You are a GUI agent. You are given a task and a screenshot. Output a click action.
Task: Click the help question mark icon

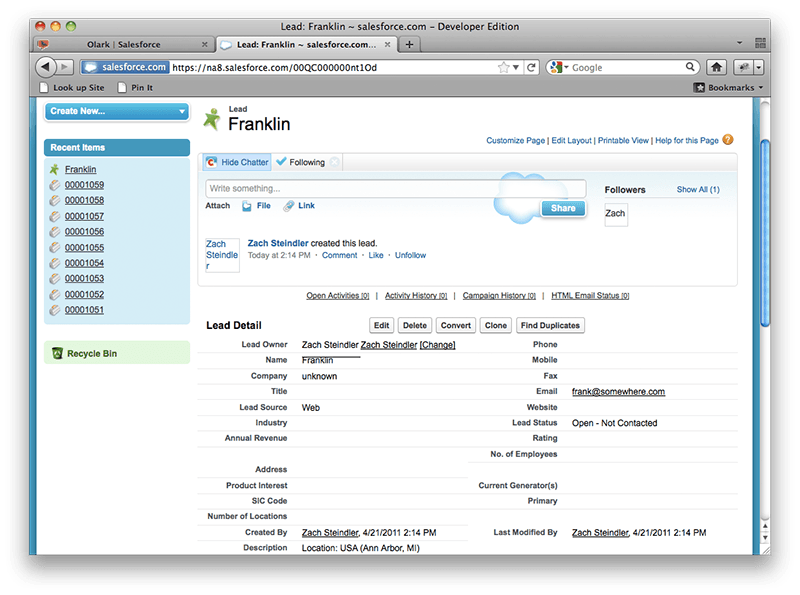[x=728, y=140]
